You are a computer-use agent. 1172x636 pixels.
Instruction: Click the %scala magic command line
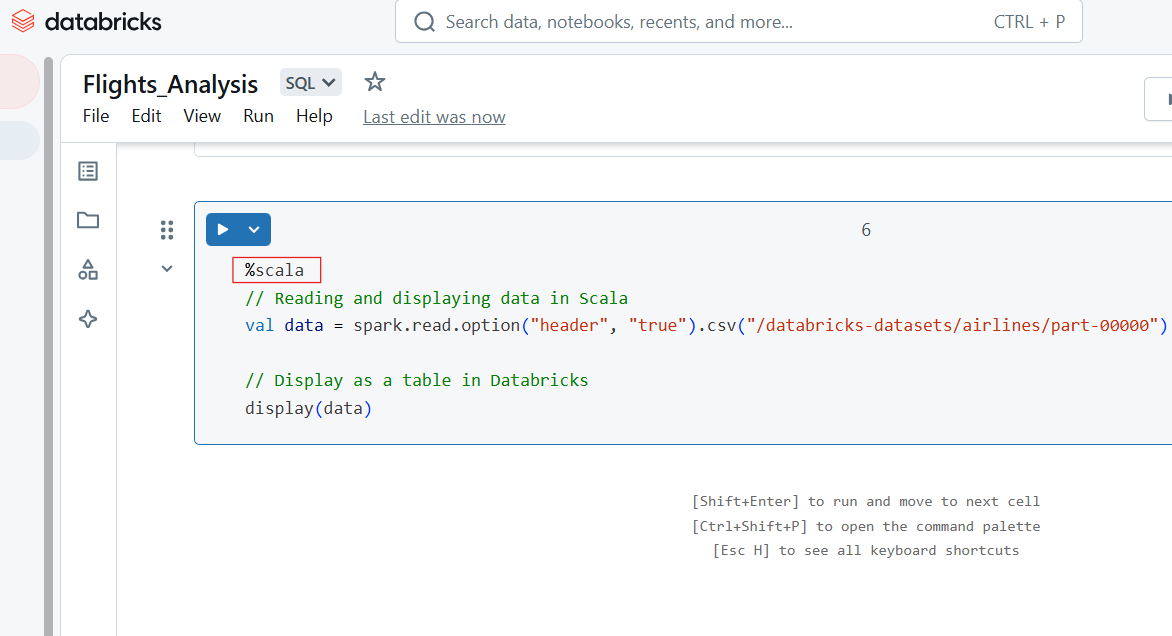(x=274, y=271)
